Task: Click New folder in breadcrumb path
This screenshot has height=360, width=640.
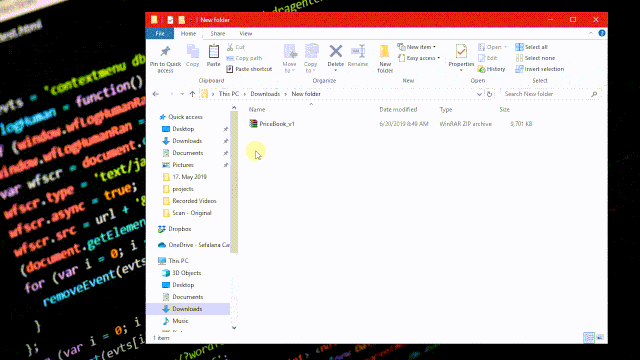Action: pyautogui.click(x=306, y=94)
